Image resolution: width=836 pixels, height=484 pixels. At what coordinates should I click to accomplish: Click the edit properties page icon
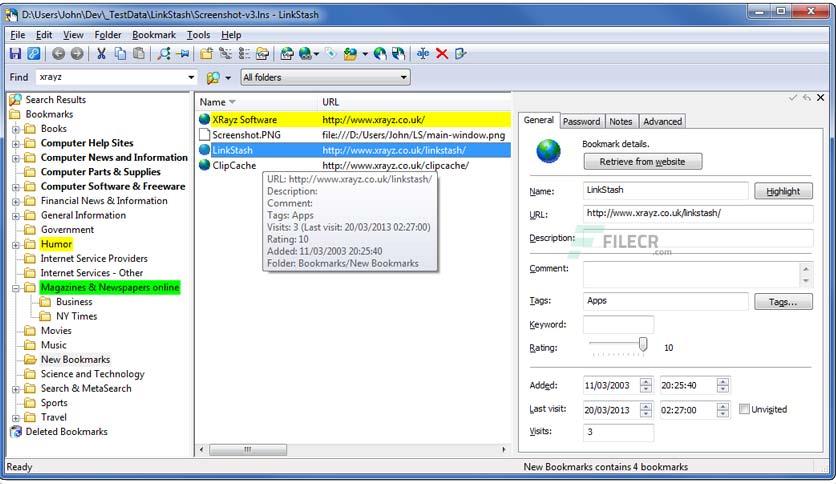click(x=461, y=53)
